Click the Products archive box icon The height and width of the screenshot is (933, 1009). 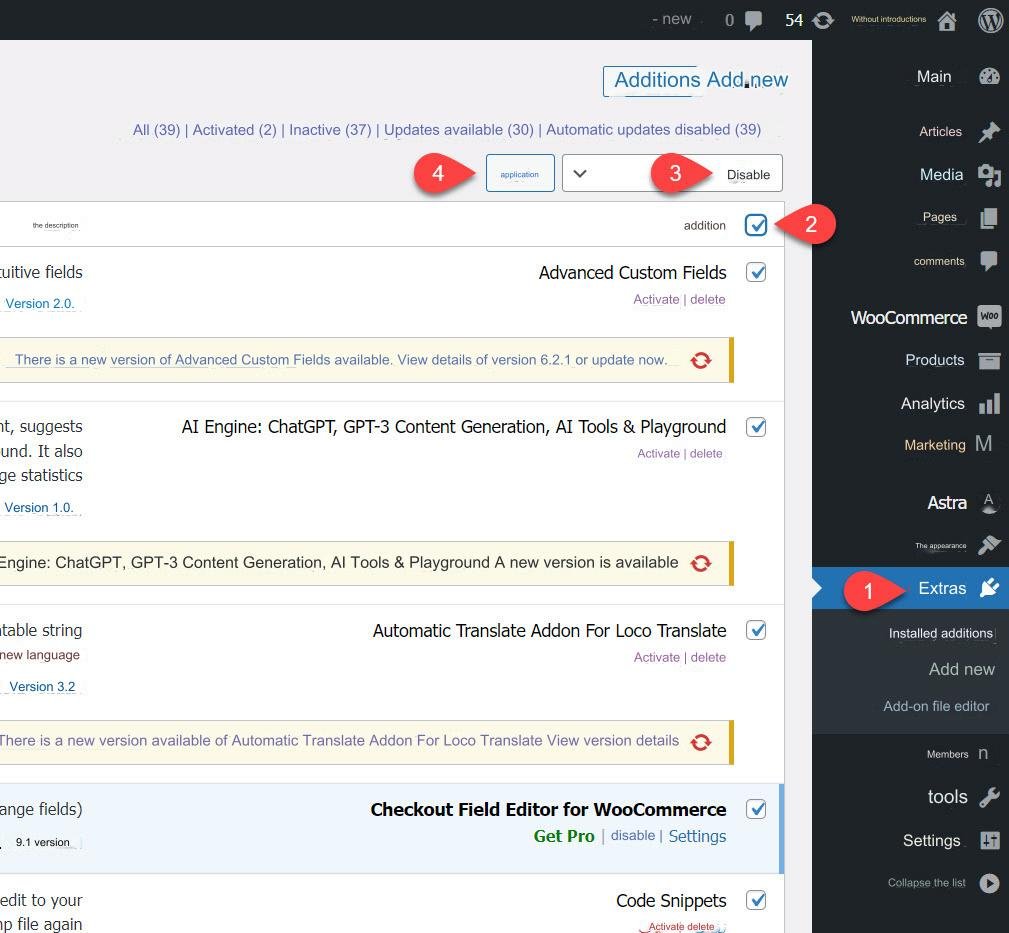989,360
